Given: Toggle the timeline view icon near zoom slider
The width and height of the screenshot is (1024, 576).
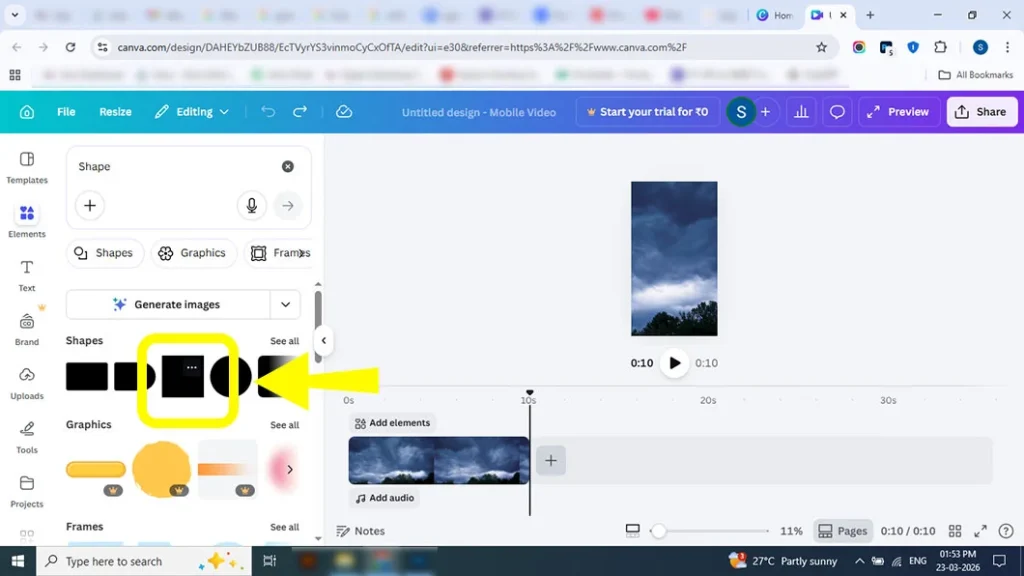Looking at the screenshot, I should [x=633, y=531].
